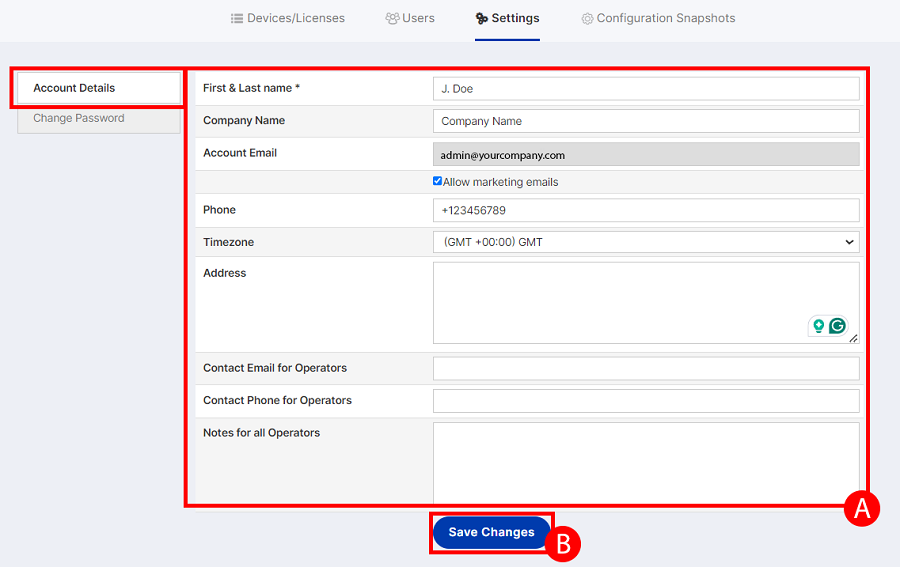Click the Account Email field
900x567 pixels.
[645, 155]
